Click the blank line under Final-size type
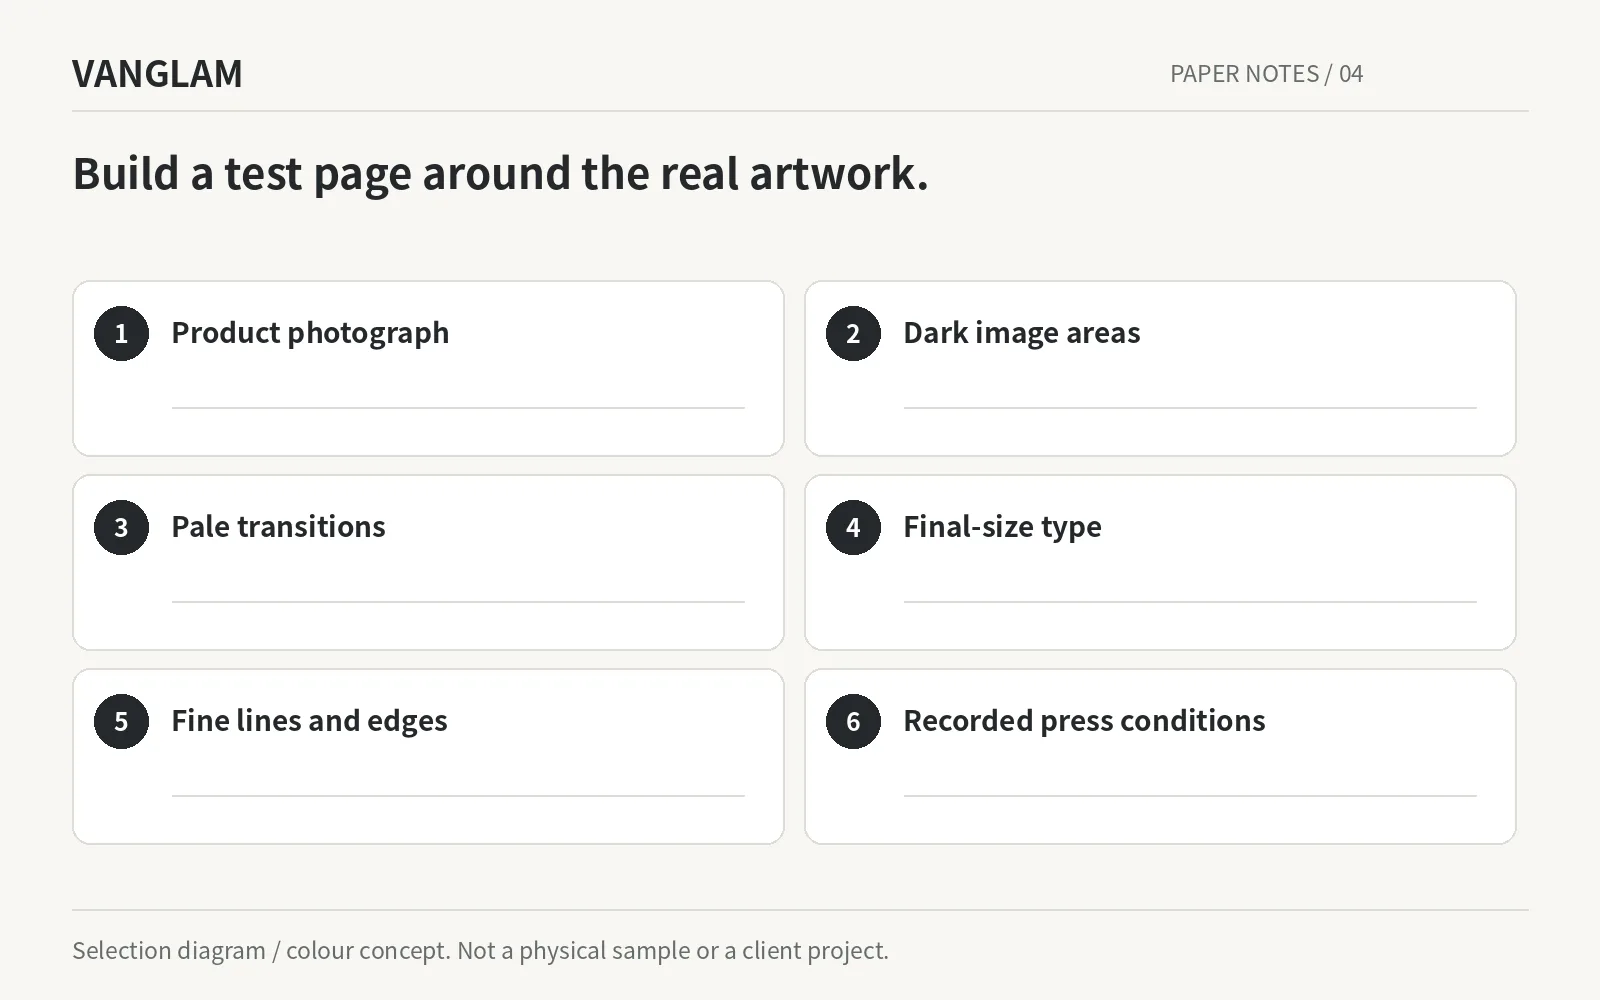 1190,602
